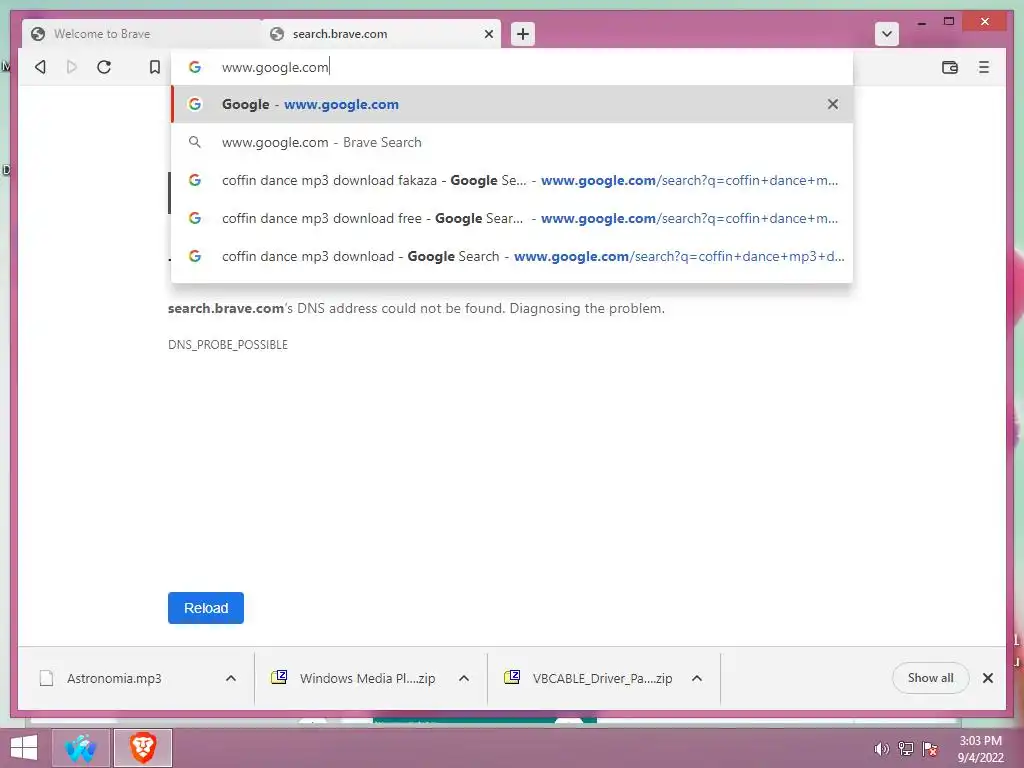This screenshot has height=768, width=1024.
Task: Choose the Google - www.google.com suggestion
Action: tap(511, 104)
